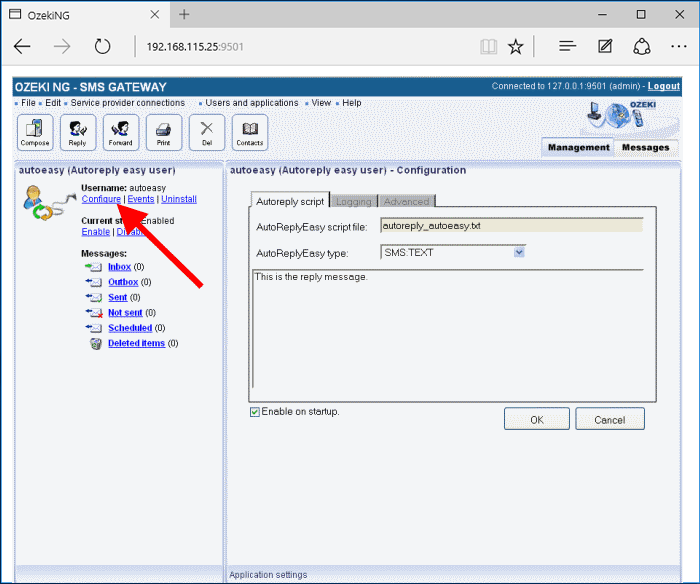Click the reply message text area
Viewport: 700px width, 584px height.
(448, 329)
